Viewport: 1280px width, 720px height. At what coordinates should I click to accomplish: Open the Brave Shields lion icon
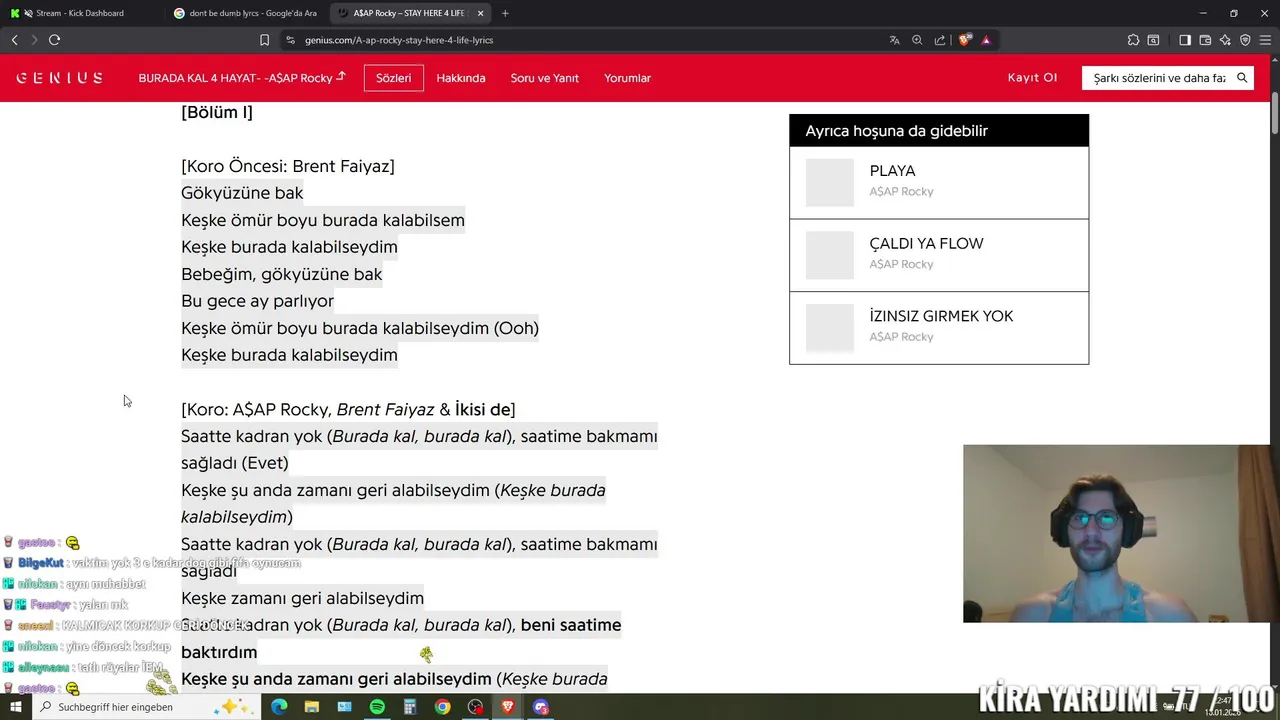point(965,40)
